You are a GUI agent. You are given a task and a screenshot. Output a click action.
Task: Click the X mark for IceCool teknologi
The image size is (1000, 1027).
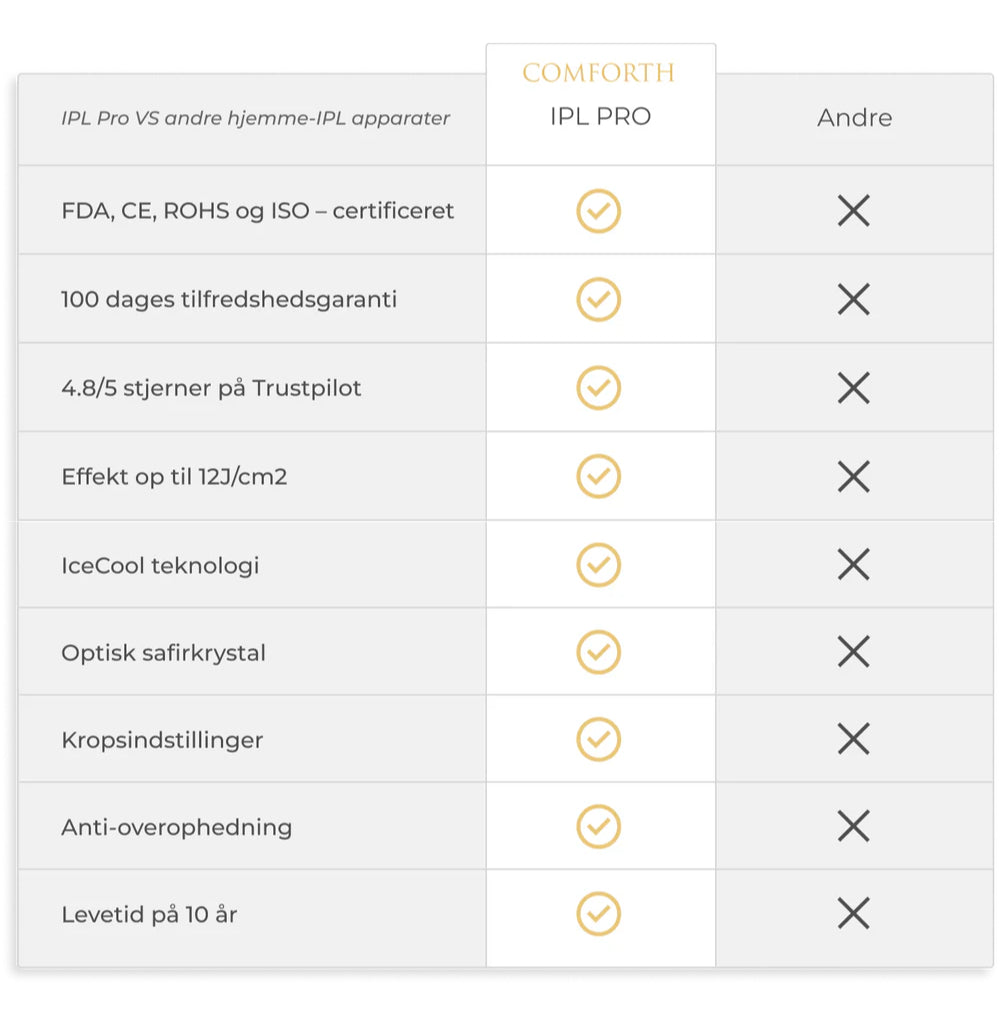(853, 565)
